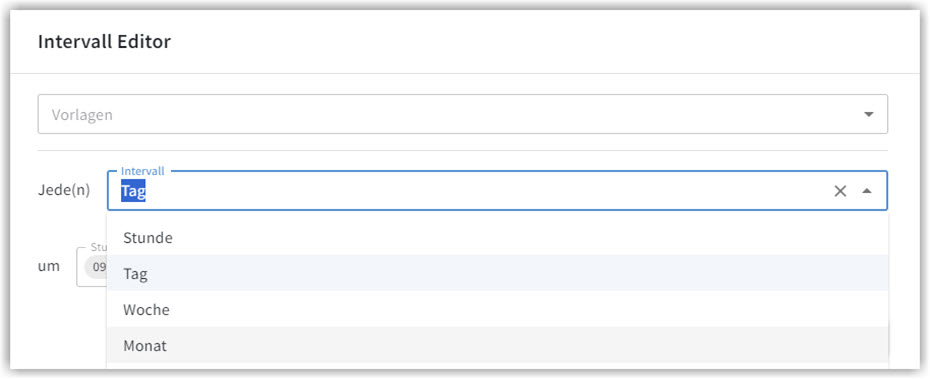
Task: Select the highlighted Tag list option
Action: pyautogui.click(x=497, y=273)
